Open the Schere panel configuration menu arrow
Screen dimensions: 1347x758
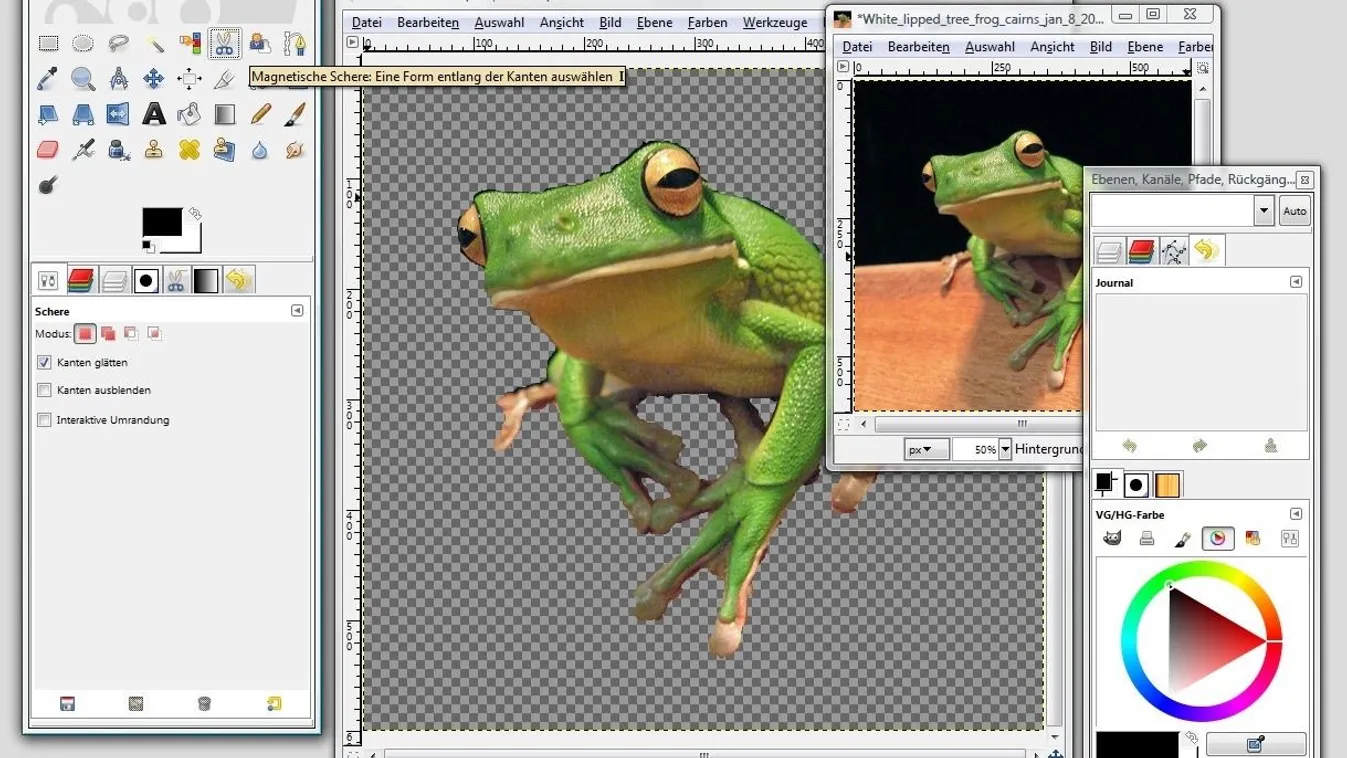(297, 311)
